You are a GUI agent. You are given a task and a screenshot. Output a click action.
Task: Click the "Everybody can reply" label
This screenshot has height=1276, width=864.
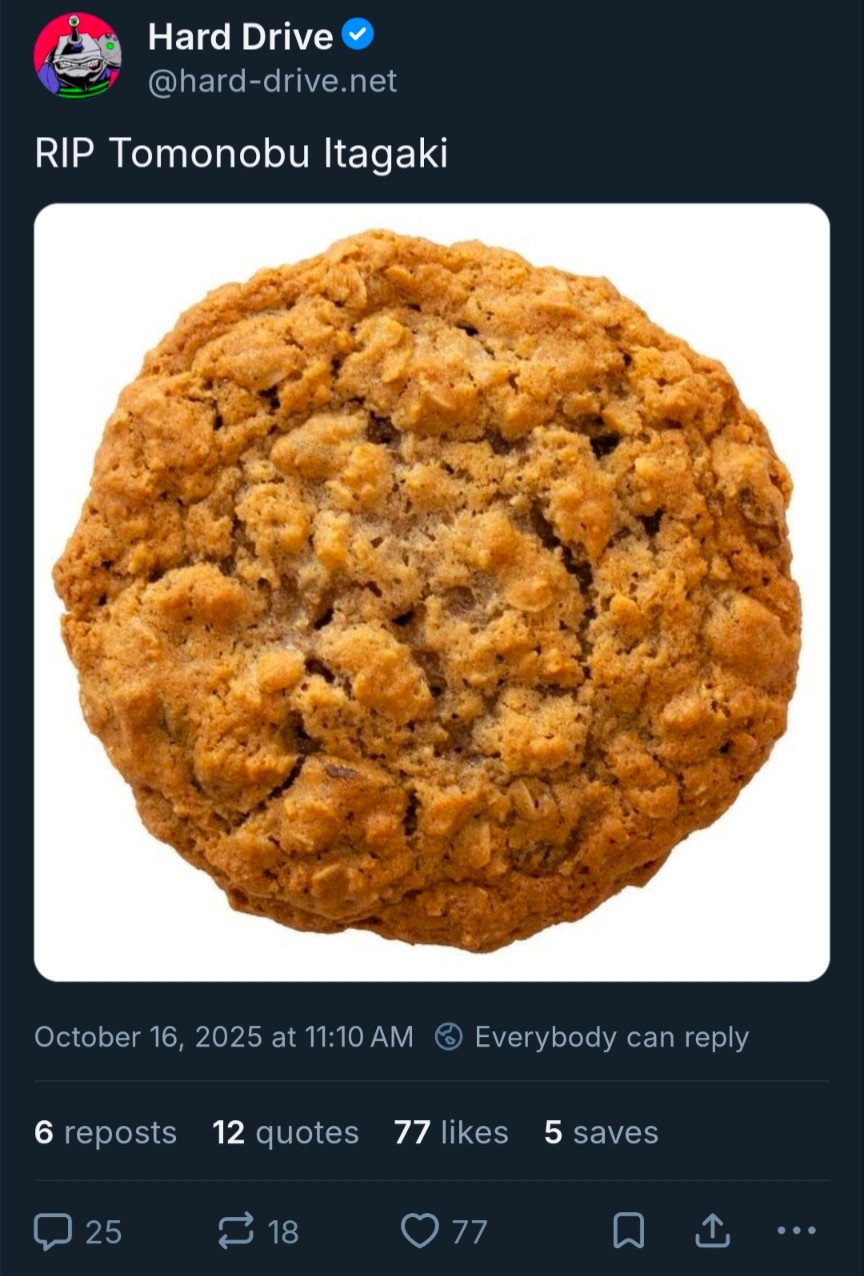[611, 1037]
